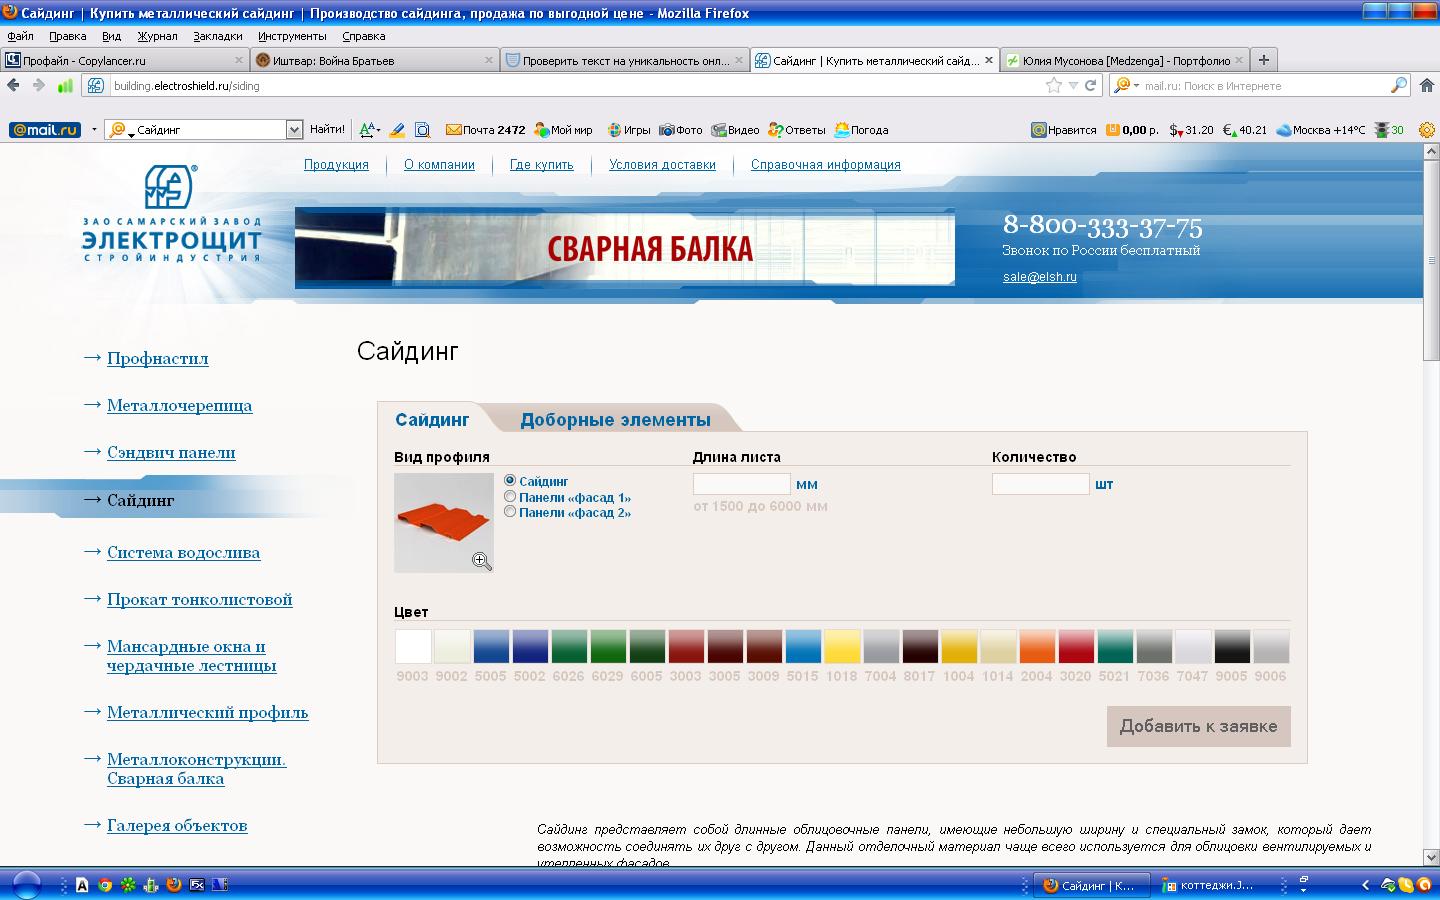
Task: Open Видео from the mail.ru toolbar
Action: click(x=735, y=130)
